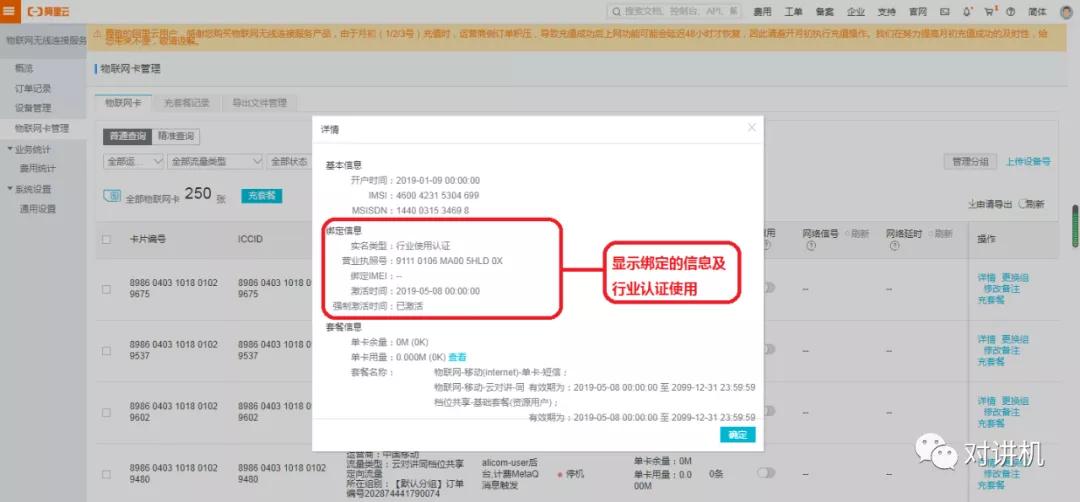Click the 查看 link beside 单卡用量
The height and width of the screenshot is (502, 1080).
click(x=457, y=357)
